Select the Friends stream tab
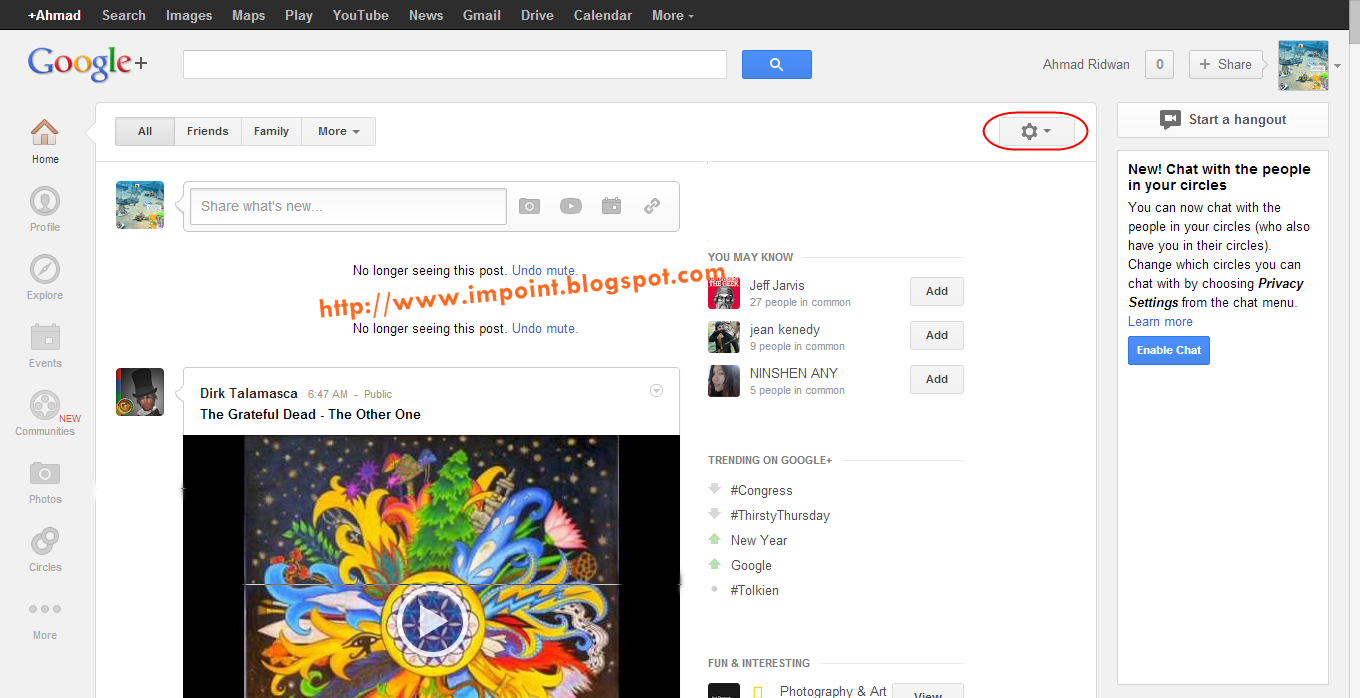 point(208,131)
